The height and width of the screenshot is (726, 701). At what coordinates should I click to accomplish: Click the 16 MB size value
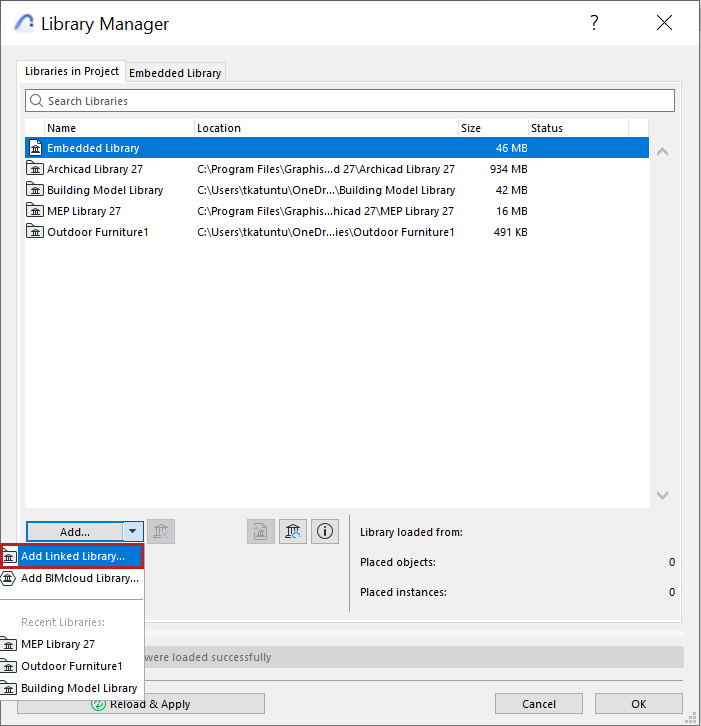click(512, 211)
